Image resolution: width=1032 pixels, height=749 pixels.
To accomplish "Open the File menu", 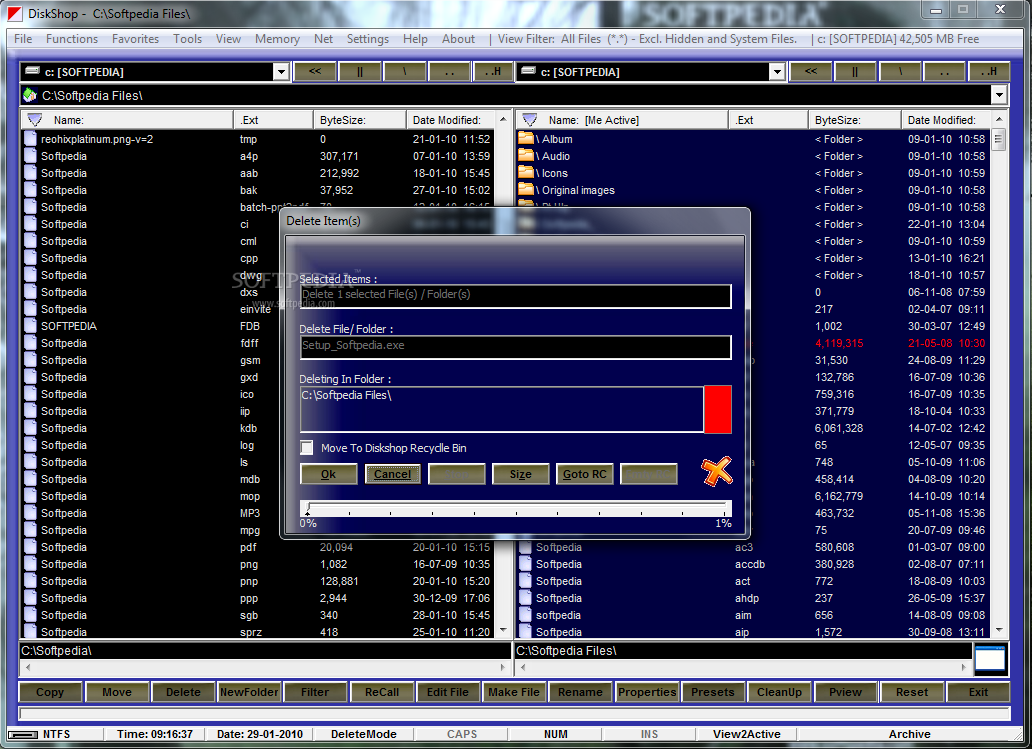I will (x=23, y=39).
